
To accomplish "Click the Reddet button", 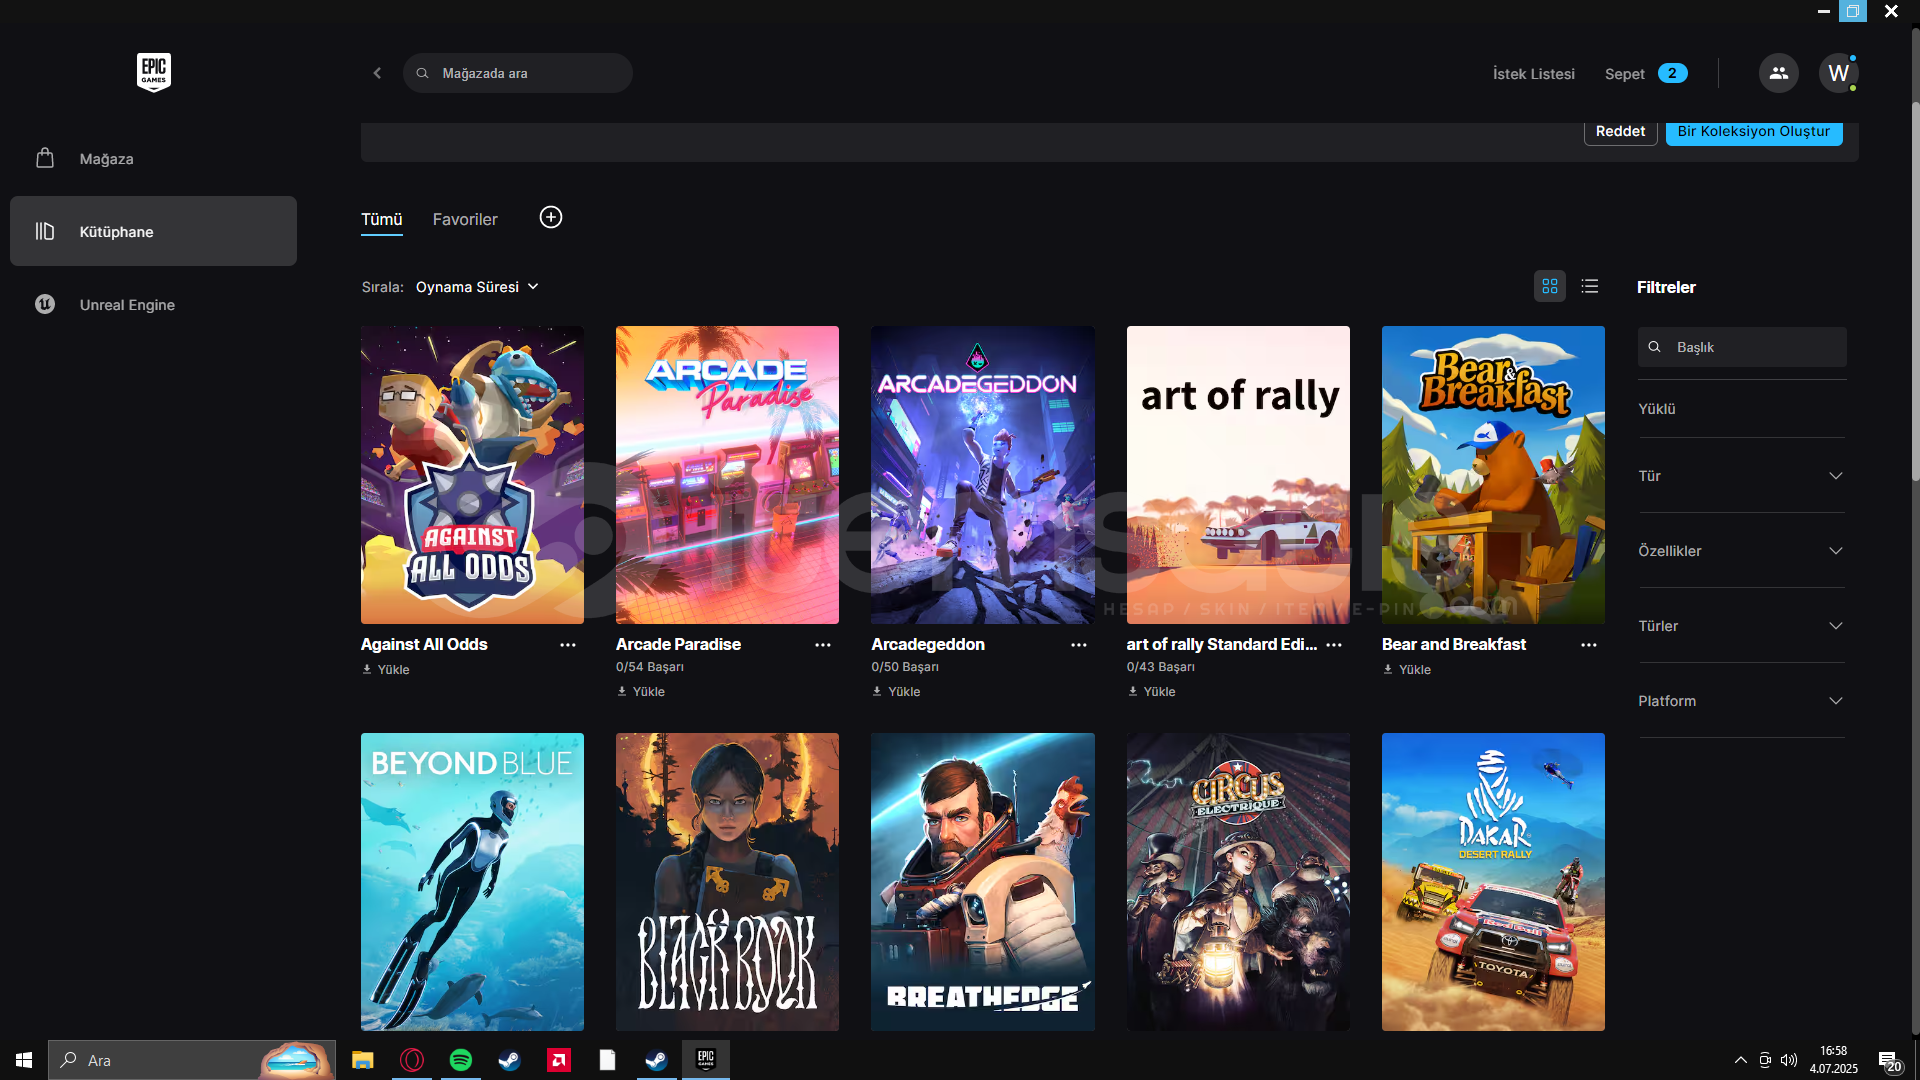I will (x=1620, y=131).
